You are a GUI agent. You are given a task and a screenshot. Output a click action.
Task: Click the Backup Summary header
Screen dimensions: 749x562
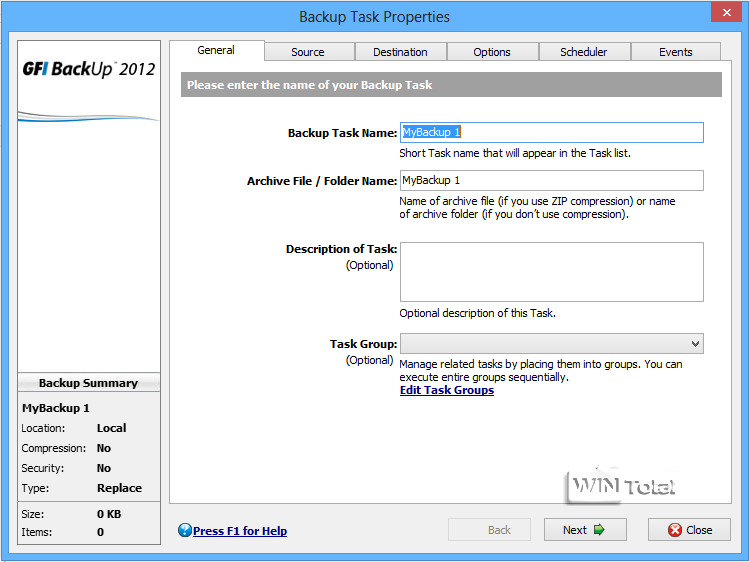click(x=89, y=383)
